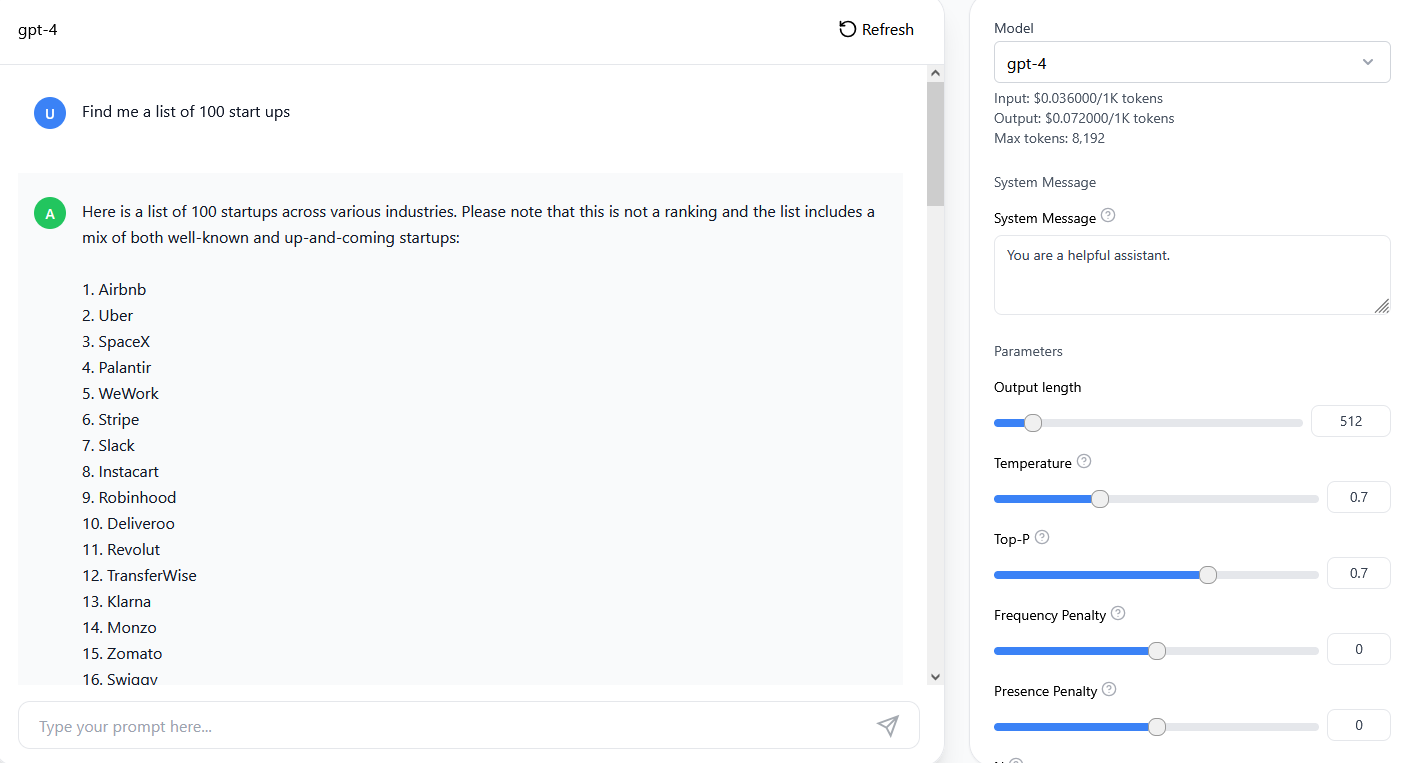Click the Output price per 1K tokens text
Image resolution: width=1408 pixels, height=763 pixels.
click(1084, 118)
